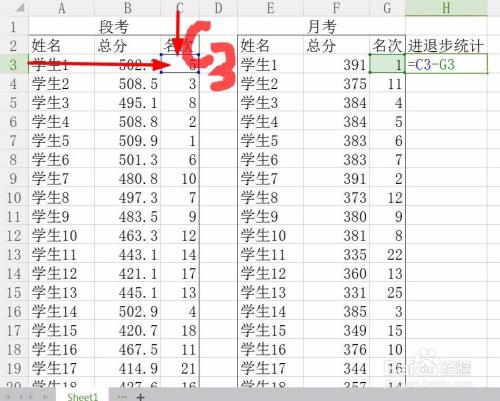Select the score cell 508.5
The height and width of the screenshot is (401, 500).
[x=127, y=83]
